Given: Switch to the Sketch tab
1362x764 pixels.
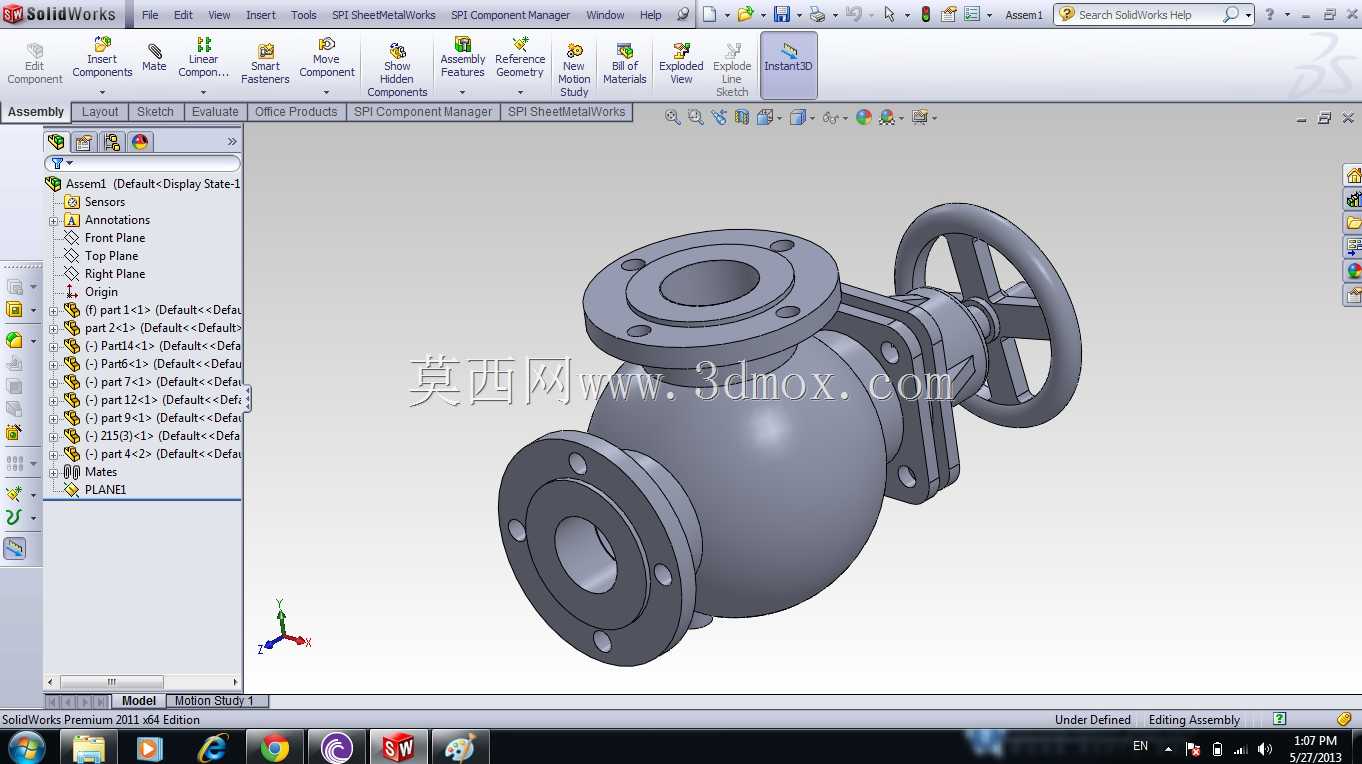Looking at the screenshot, I should tap(155, 112).
